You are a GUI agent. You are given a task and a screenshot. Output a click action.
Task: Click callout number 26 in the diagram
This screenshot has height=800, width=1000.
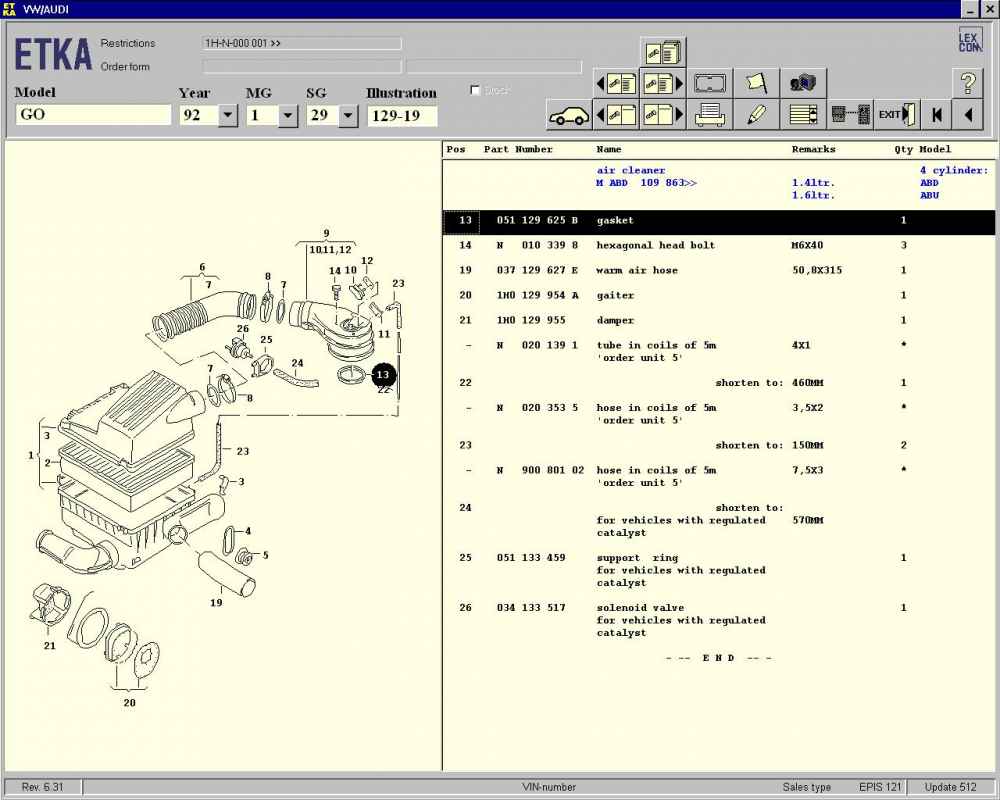(243, 329)
